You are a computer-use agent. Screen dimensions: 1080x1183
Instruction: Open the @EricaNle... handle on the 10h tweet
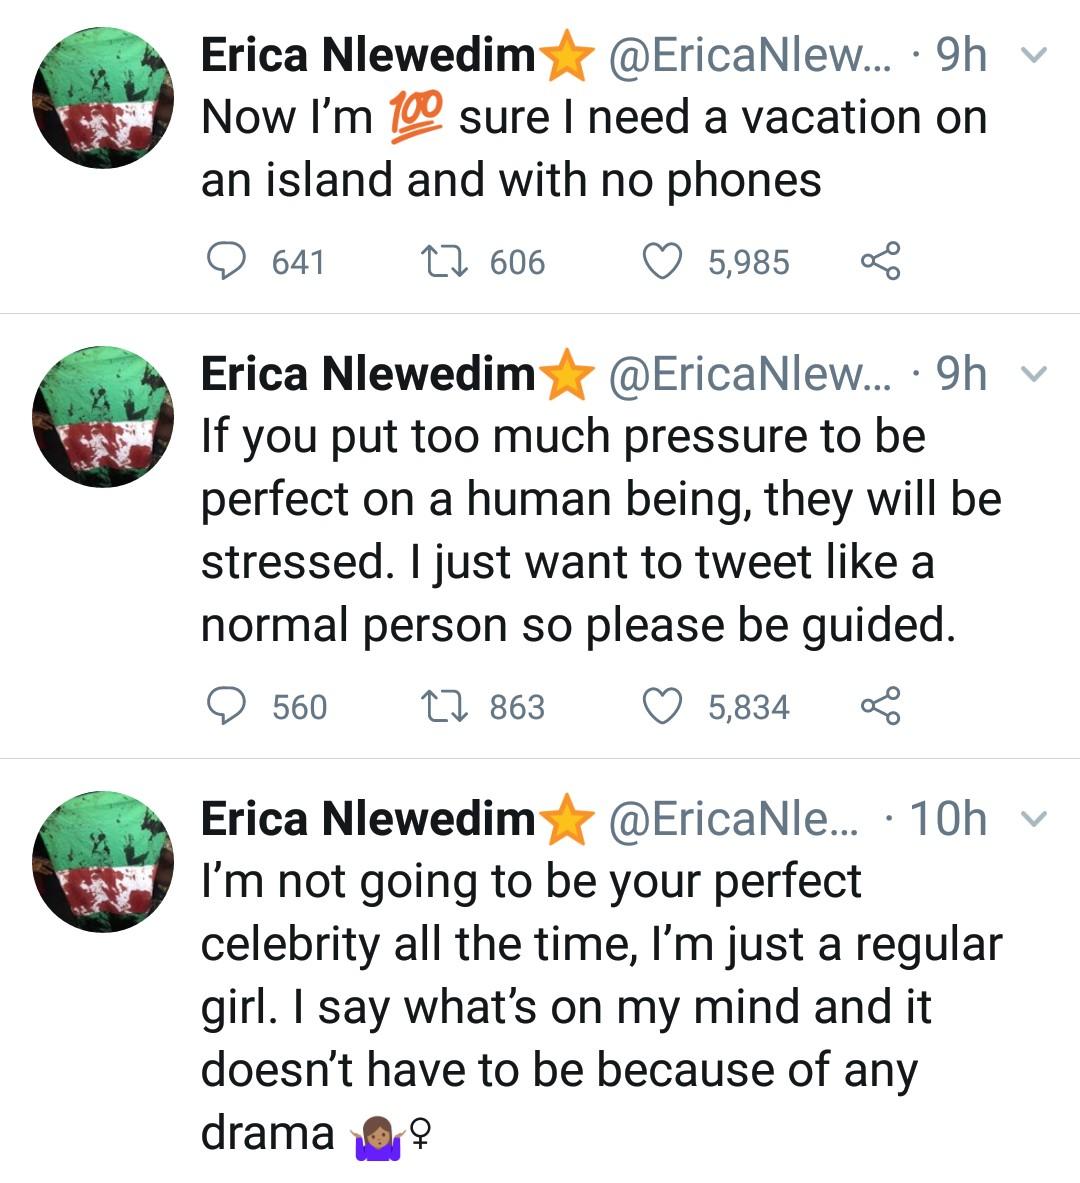tap(732, 819)
